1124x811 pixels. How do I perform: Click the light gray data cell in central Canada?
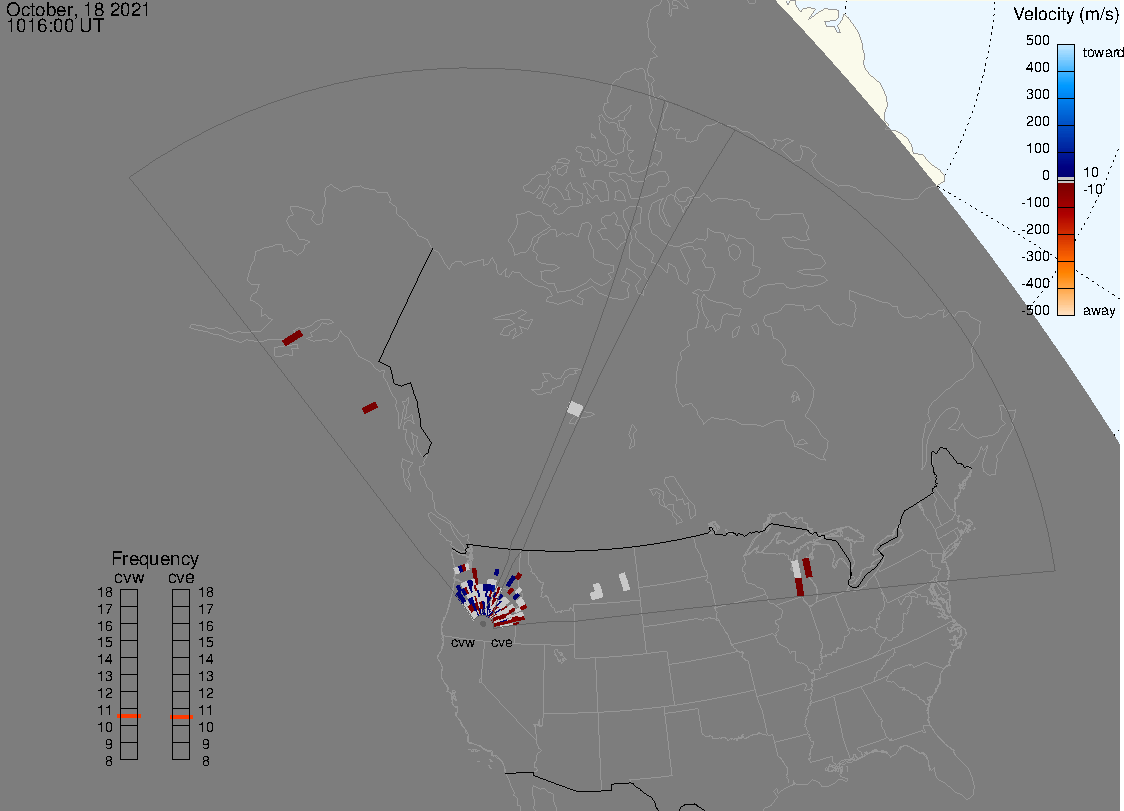point(575,408)
